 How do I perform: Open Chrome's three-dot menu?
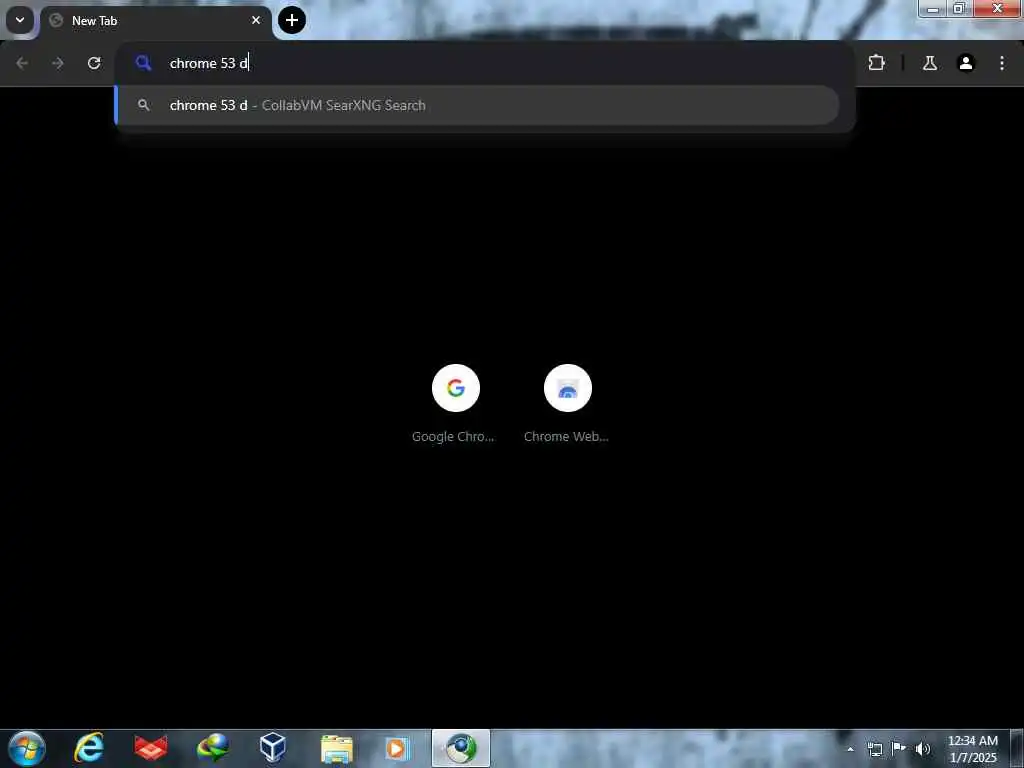tap(1002, 63)
